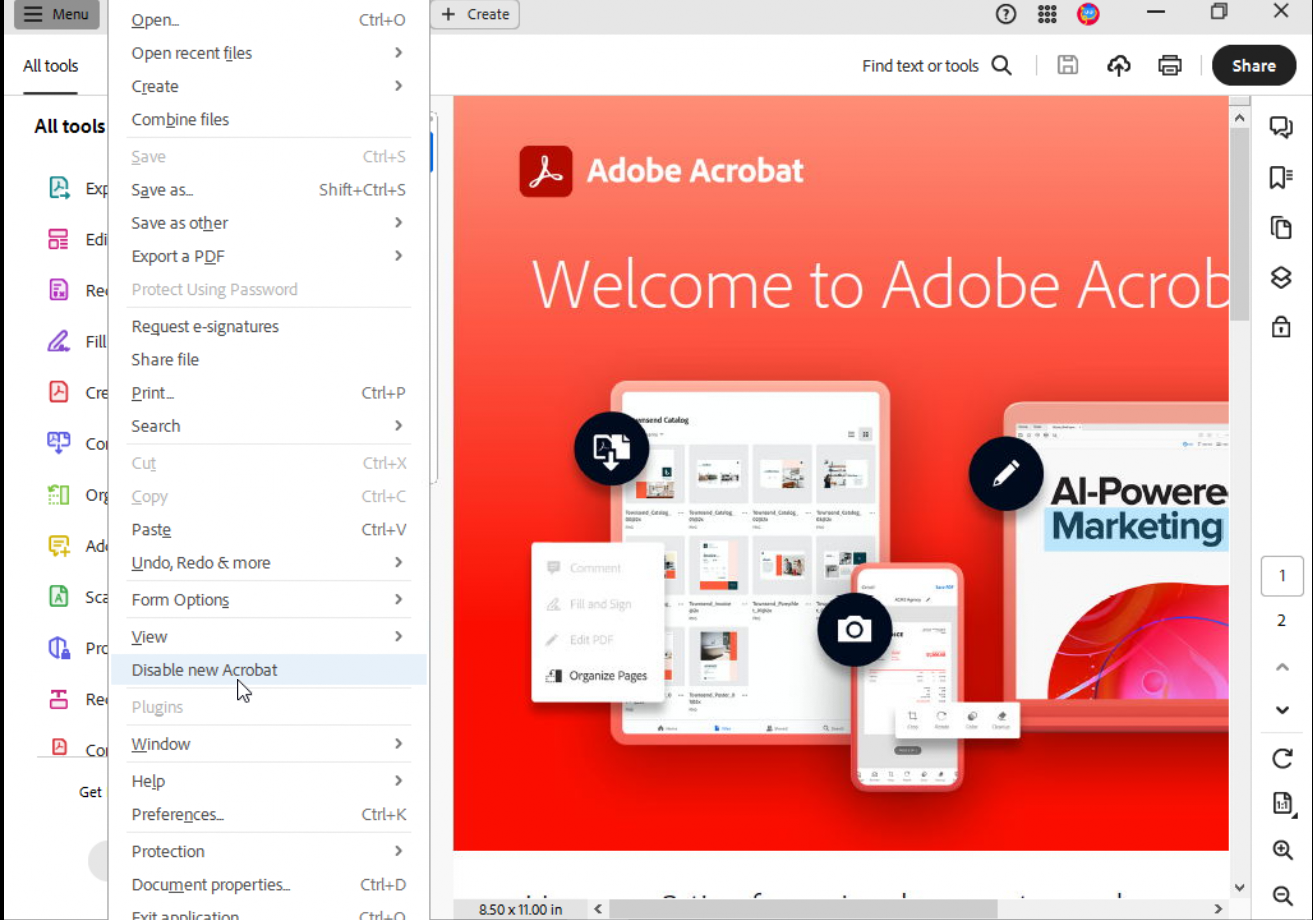
Task: Expand the Create submenu
Action: pos(268,86)
